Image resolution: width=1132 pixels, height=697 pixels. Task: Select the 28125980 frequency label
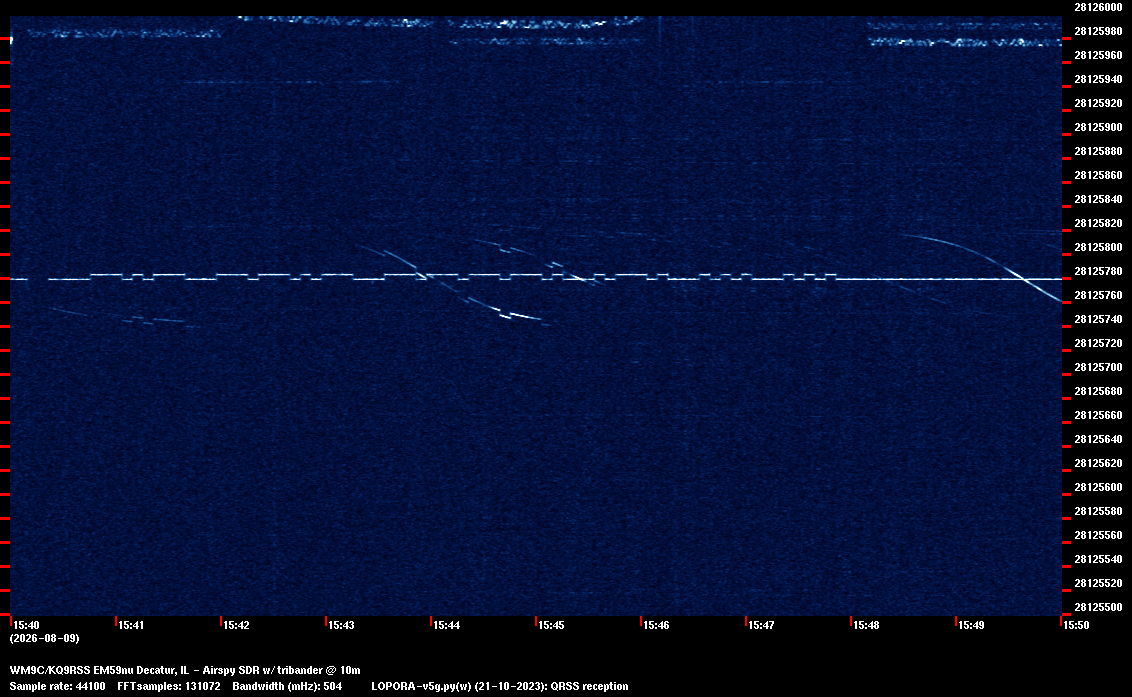1098,31
